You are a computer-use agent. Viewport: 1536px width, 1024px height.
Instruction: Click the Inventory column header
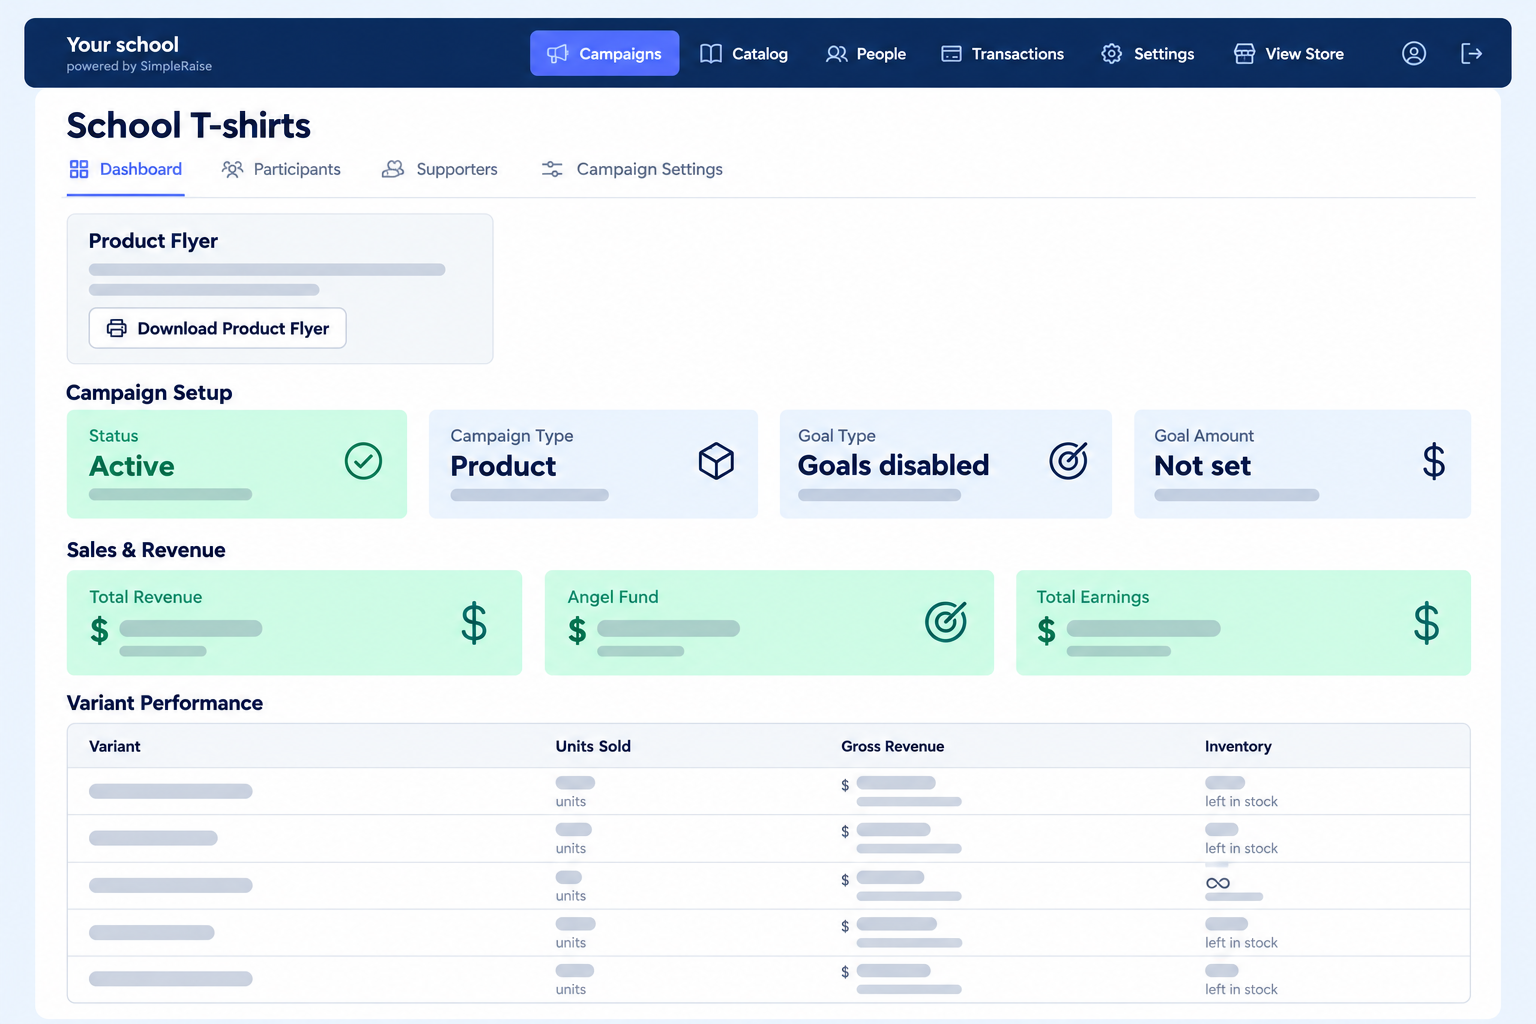[1238, 746]
